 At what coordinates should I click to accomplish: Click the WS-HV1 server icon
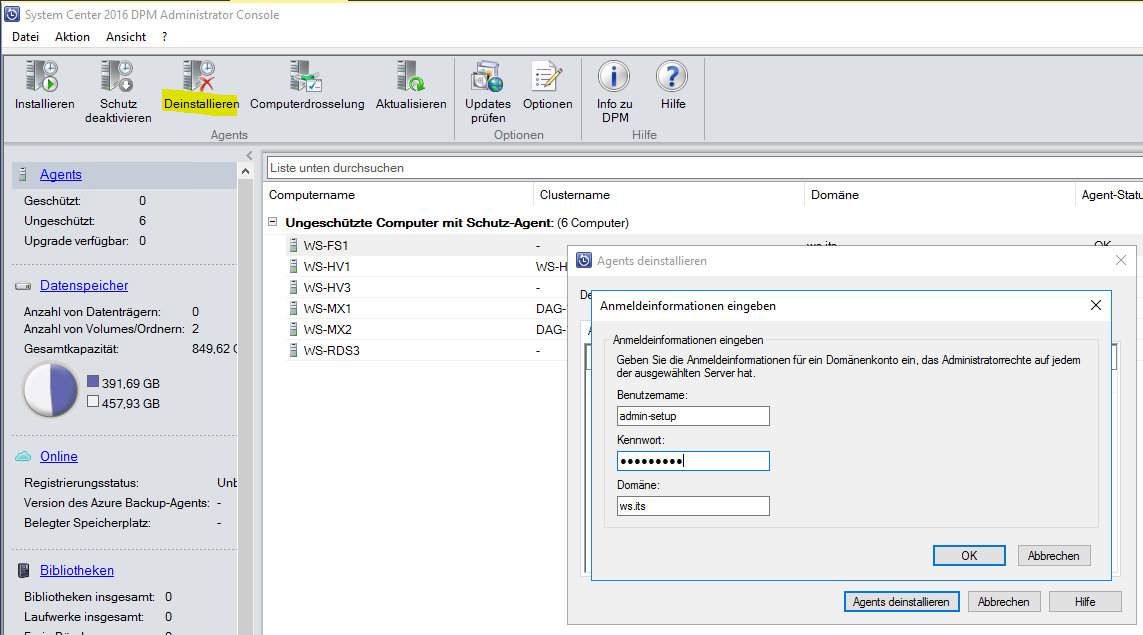pos(293,266)
